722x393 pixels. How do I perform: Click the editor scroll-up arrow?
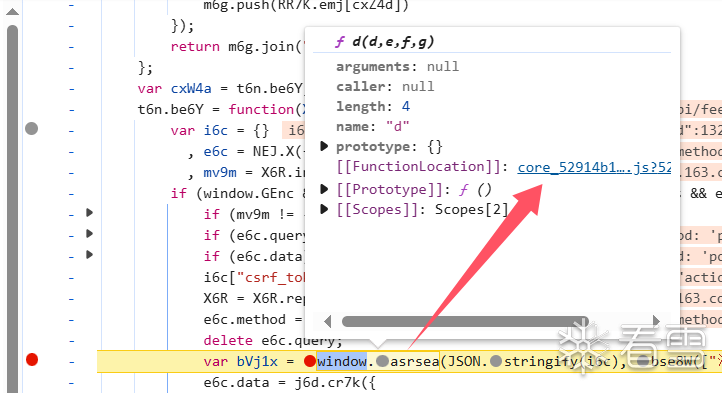pyautogui.click(x=12, y=12)
